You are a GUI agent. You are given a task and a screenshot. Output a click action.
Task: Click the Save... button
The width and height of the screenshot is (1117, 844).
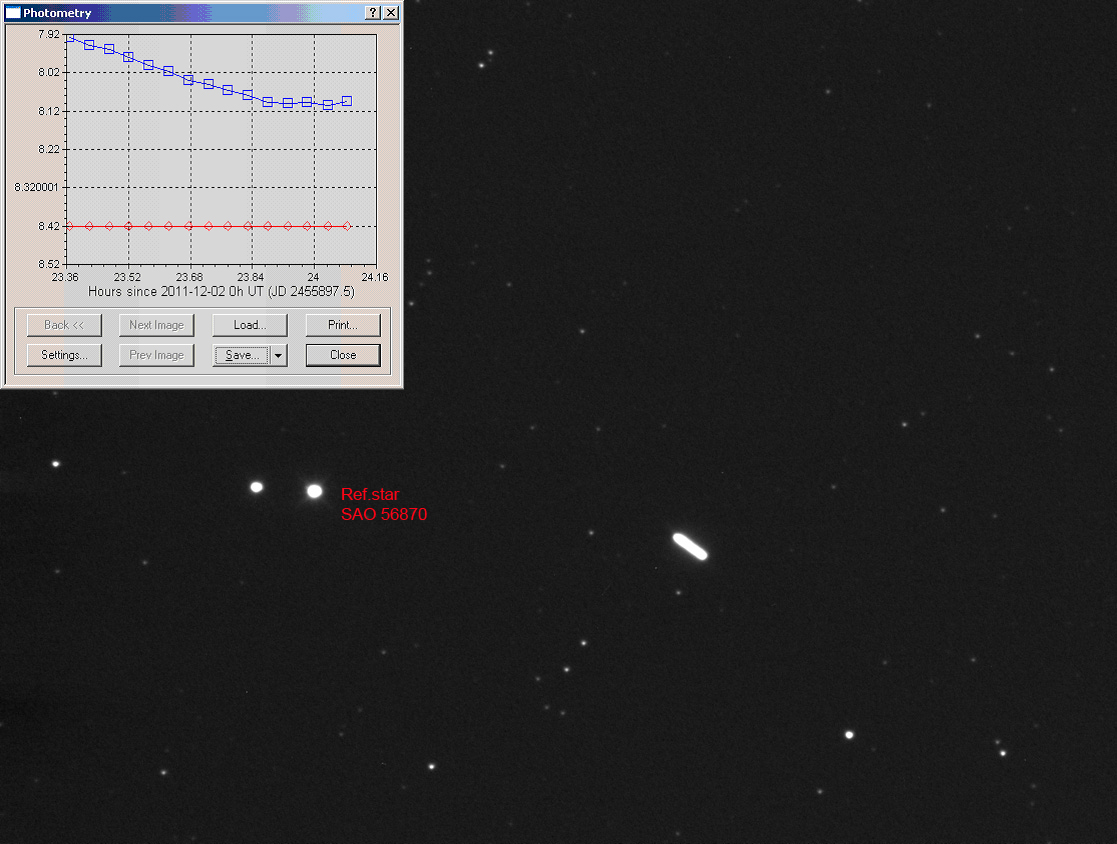[x=241, y=355]
